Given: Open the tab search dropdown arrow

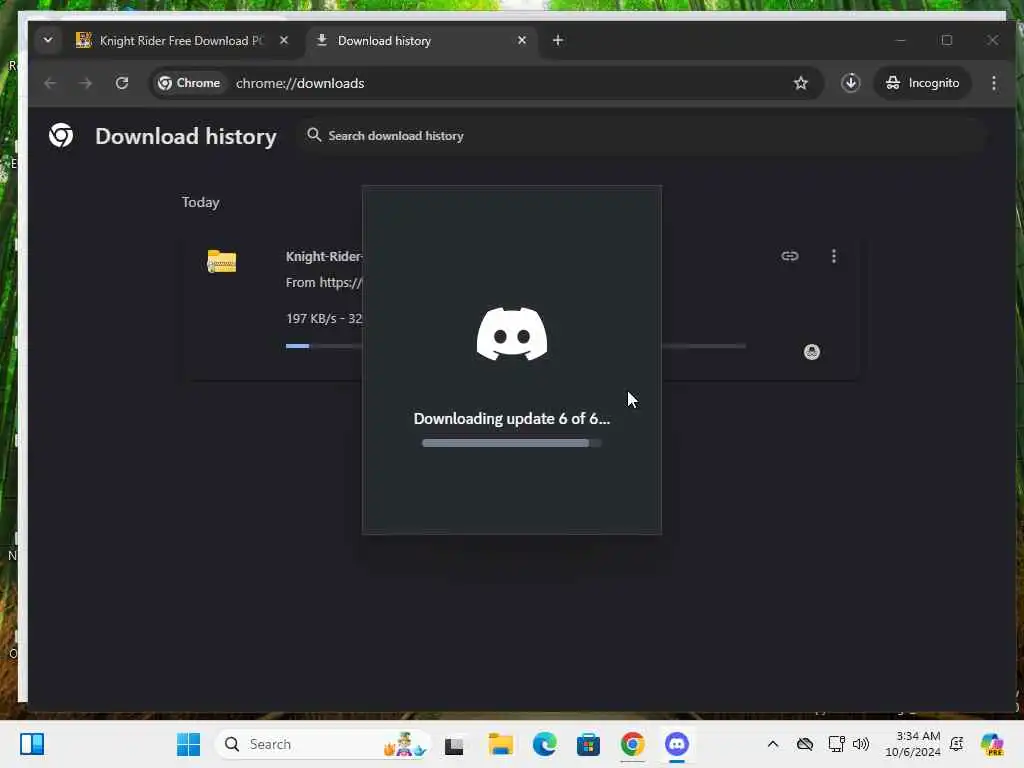Looking at the screenshot, I should (48, 40).
